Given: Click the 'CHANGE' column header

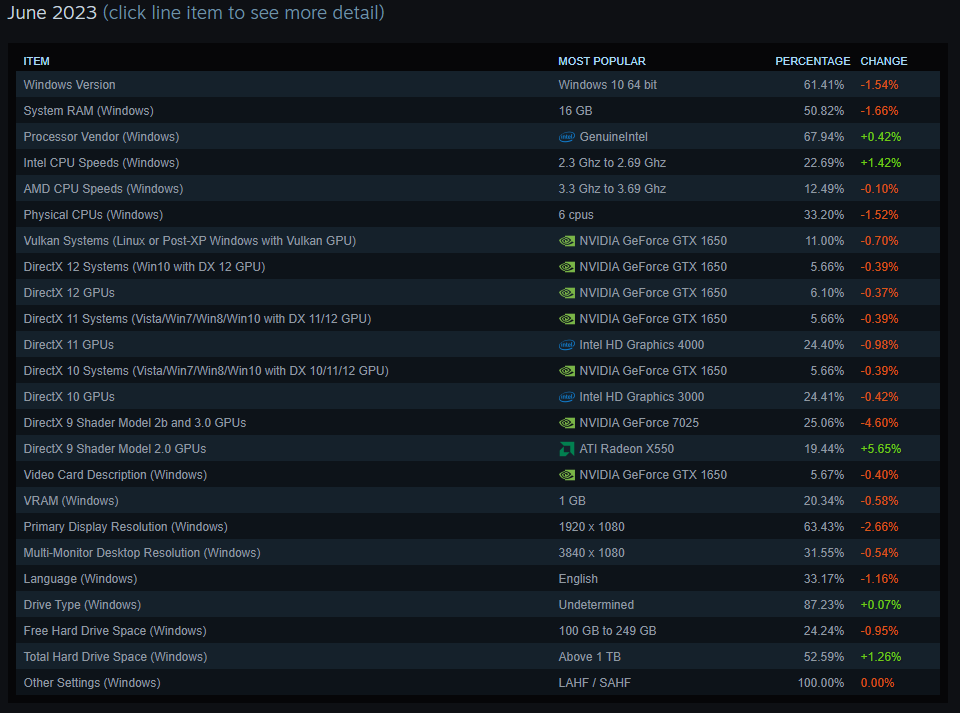Looking at the screenshot, I should coord(883,61).
